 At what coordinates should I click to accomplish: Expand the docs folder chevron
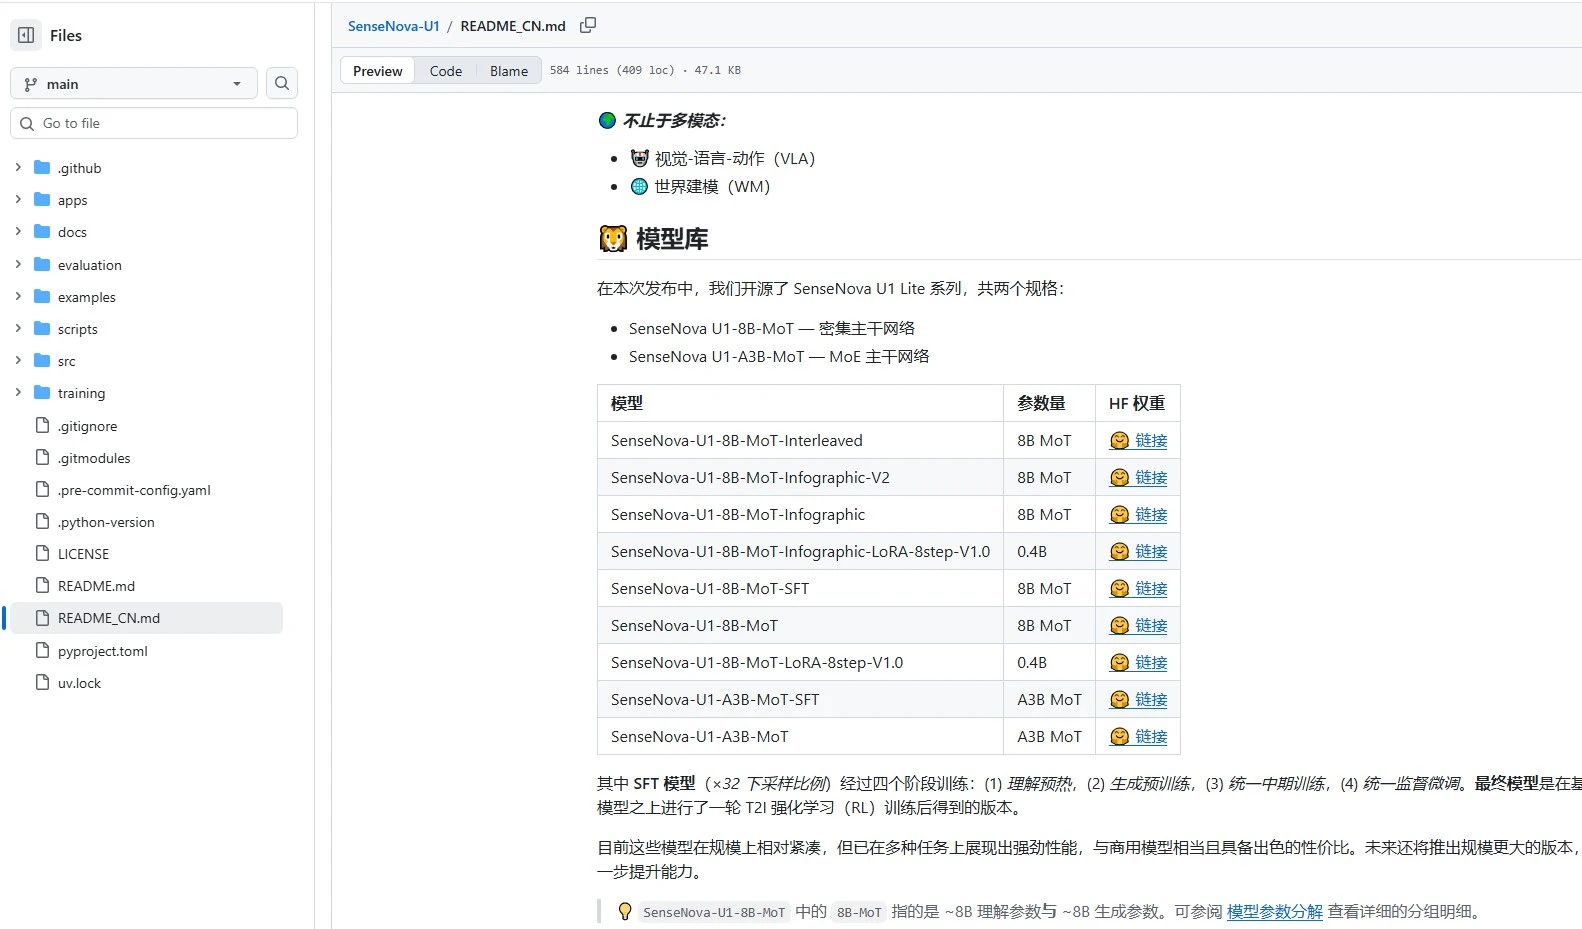coord(18,231)
